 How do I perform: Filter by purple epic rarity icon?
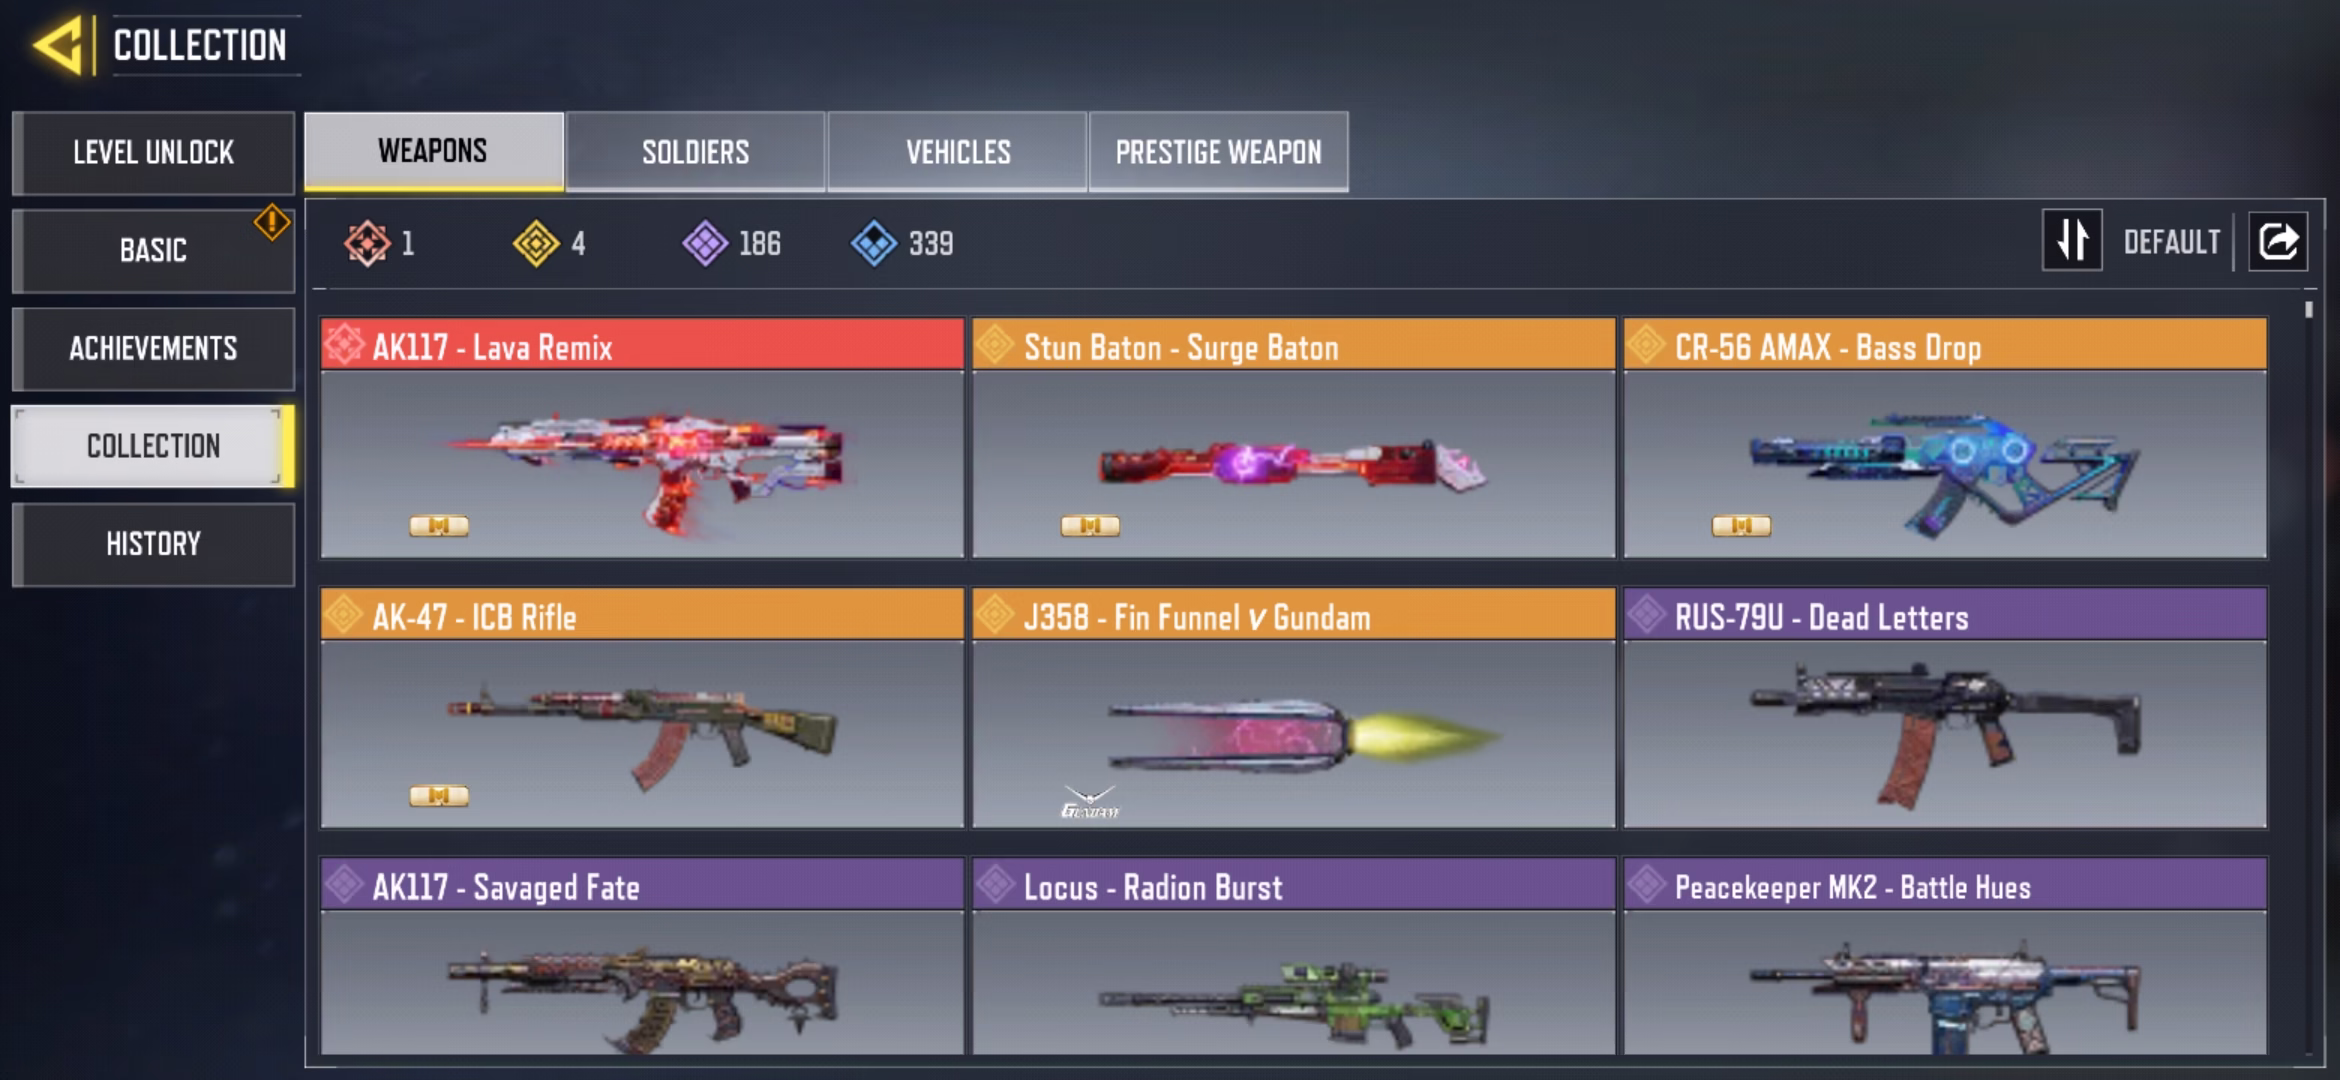pos(705,243)
